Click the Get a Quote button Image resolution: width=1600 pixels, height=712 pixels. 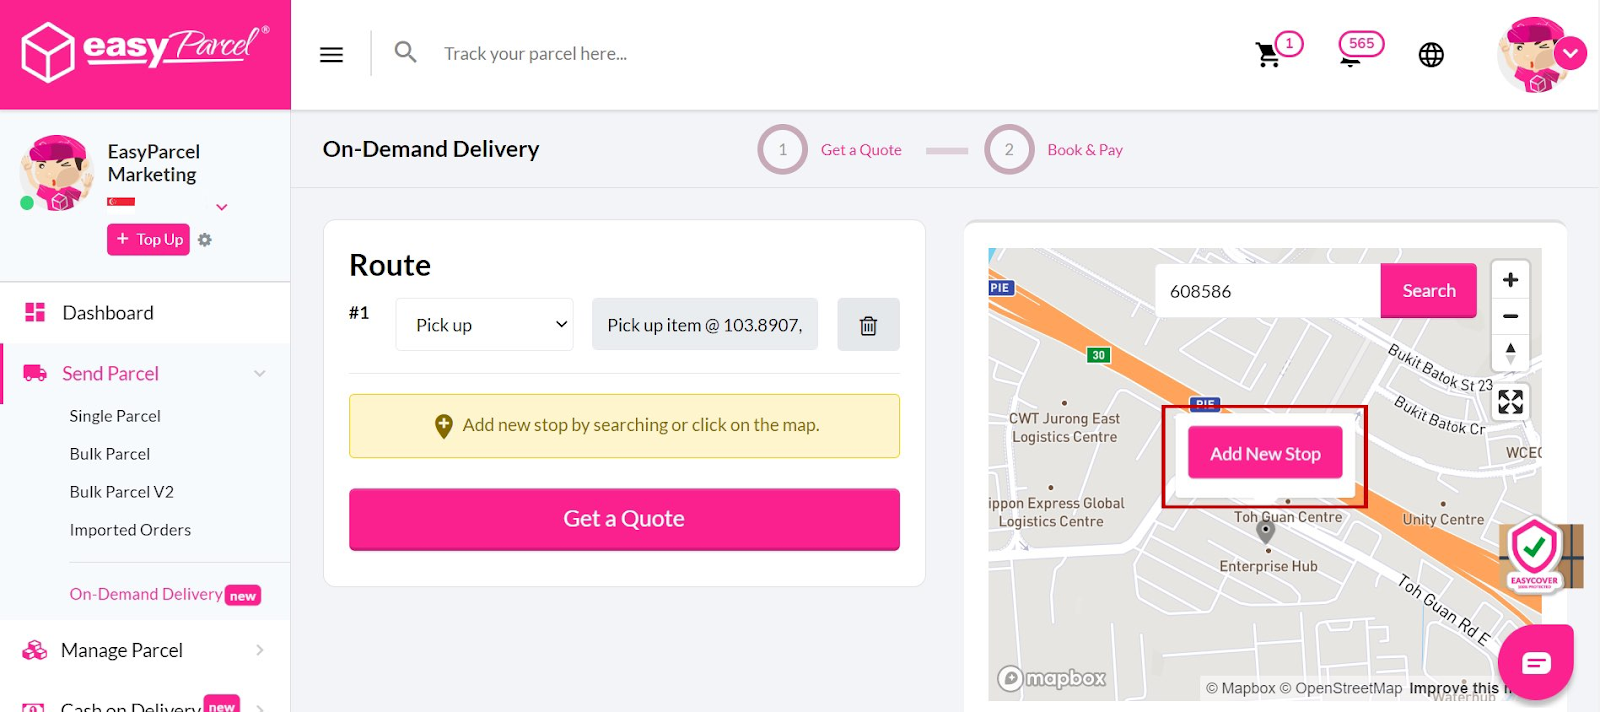623,519
